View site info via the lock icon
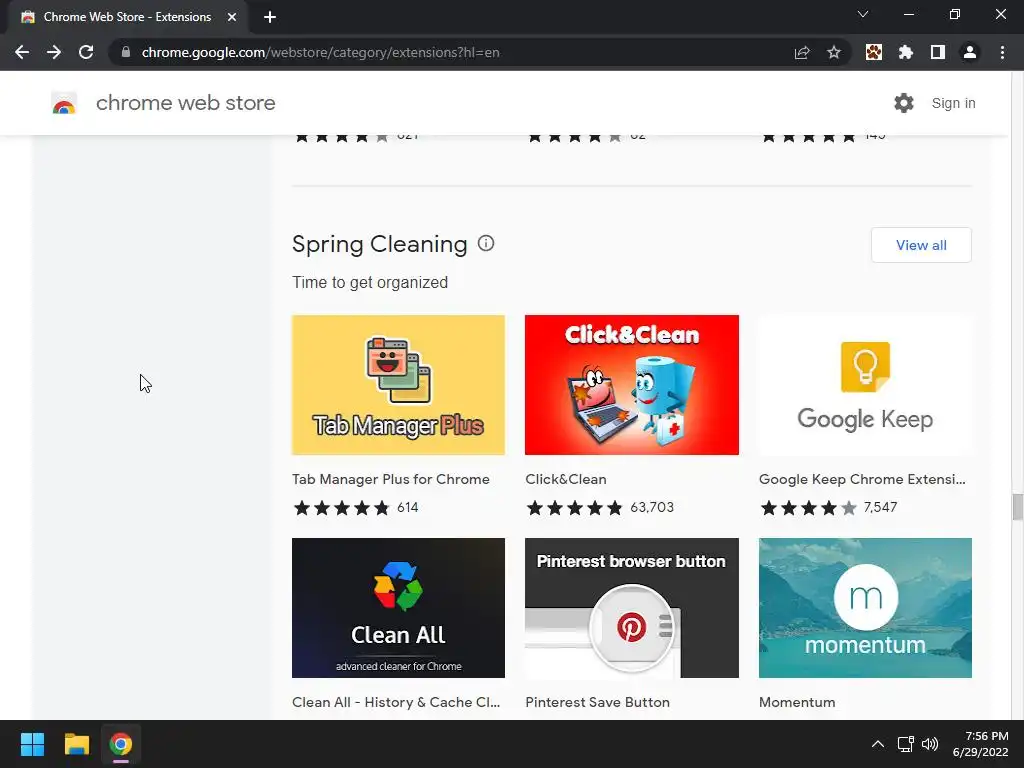 click(126, 52)
